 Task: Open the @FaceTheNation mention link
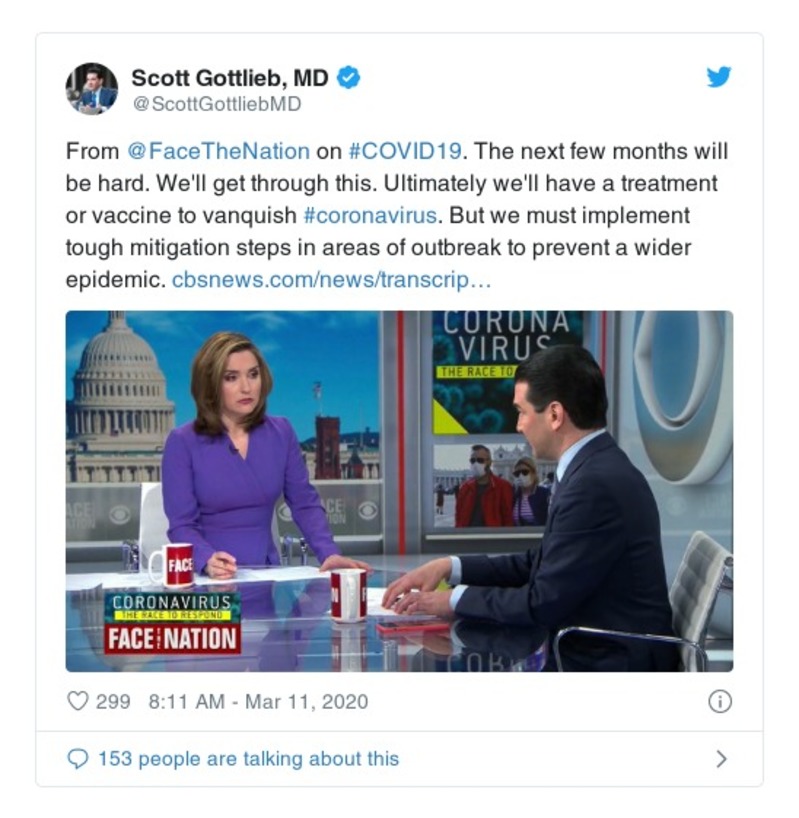[x=219, y=151]
